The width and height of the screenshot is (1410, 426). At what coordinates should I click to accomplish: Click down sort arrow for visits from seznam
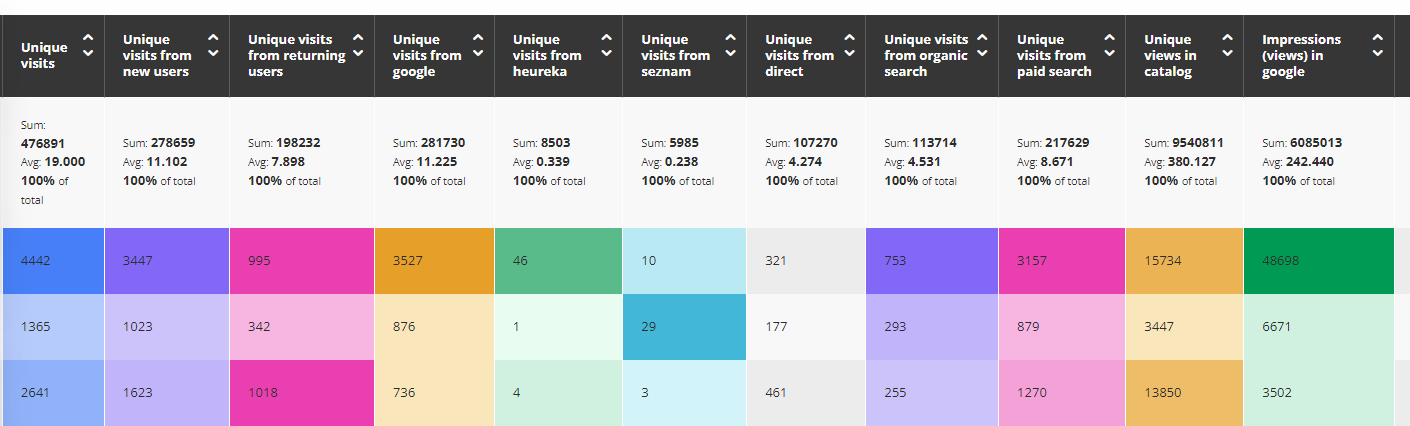coord(730,53)
